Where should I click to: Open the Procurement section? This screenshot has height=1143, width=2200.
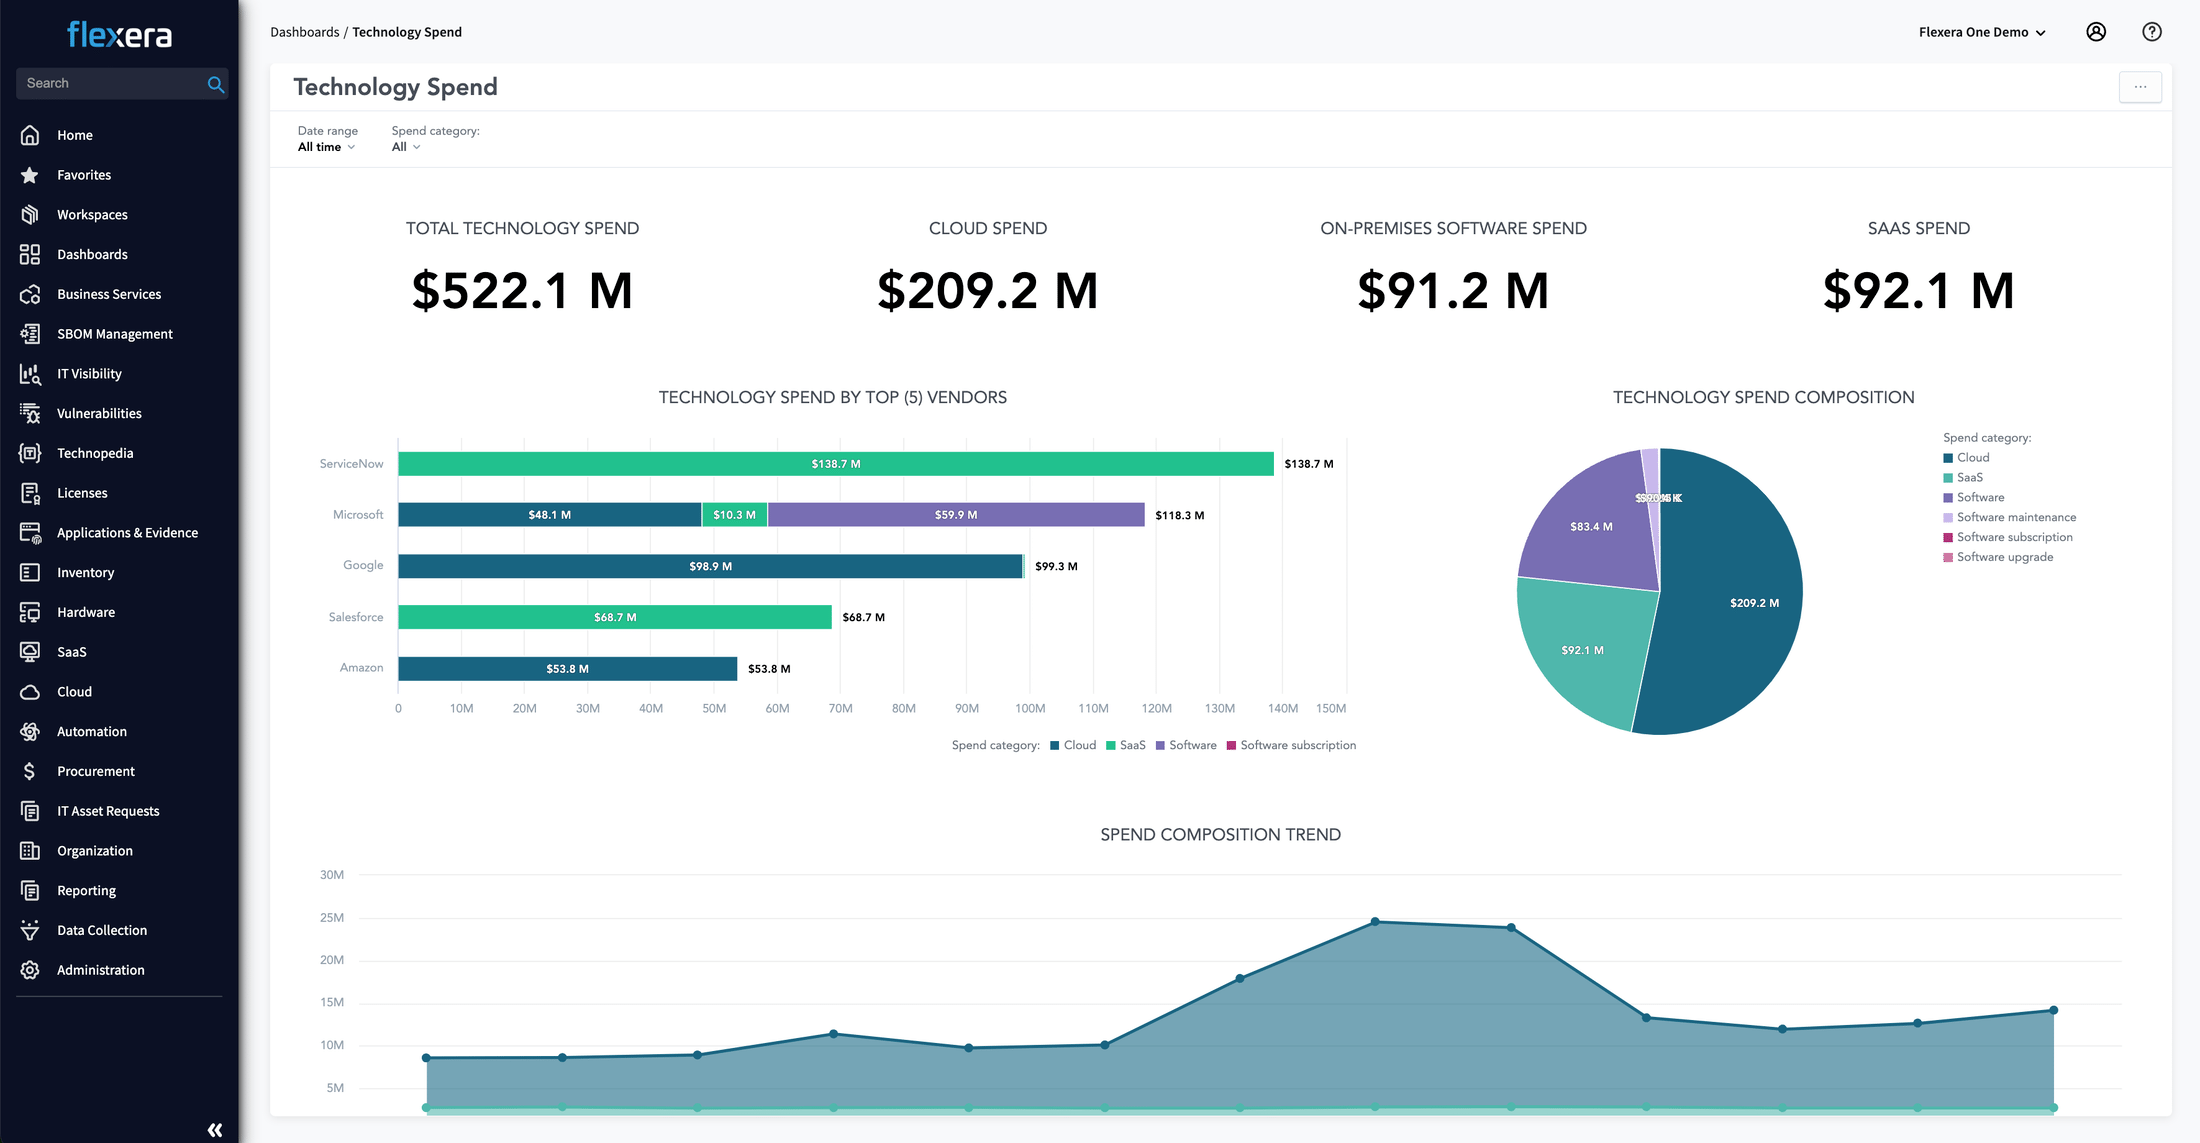[96, 771]
